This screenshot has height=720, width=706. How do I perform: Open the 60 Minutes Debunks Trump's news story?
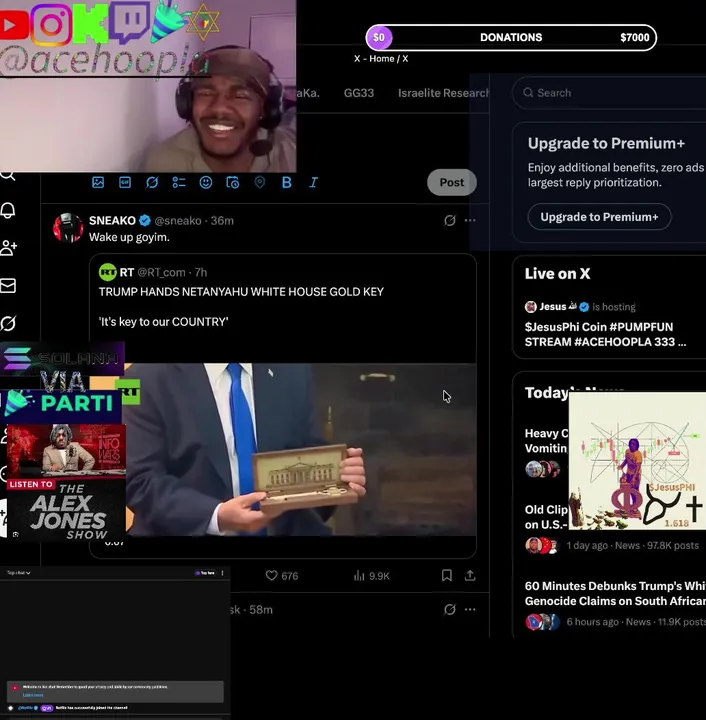(615, 593)
